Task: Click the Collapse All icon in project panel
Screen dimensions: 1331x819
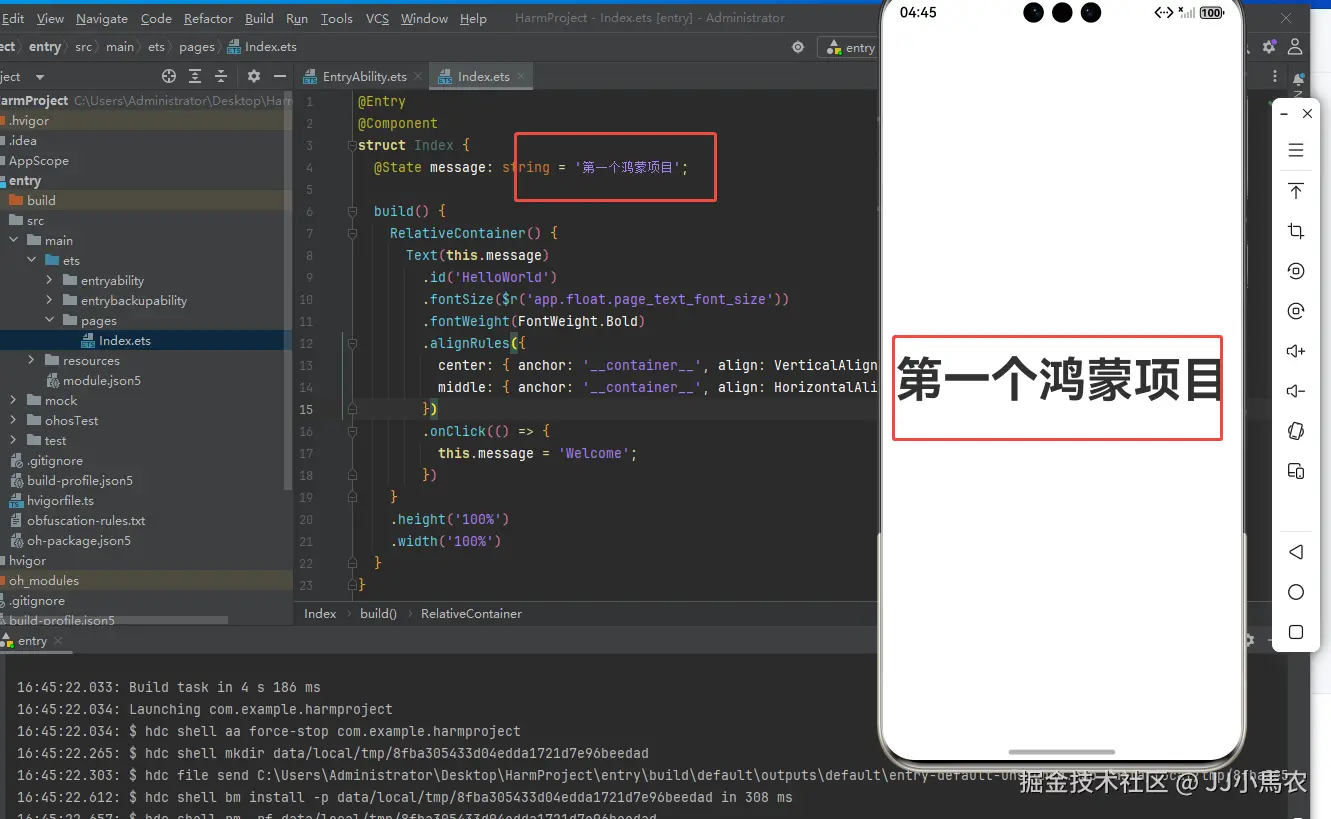Action: click(221, 76)
